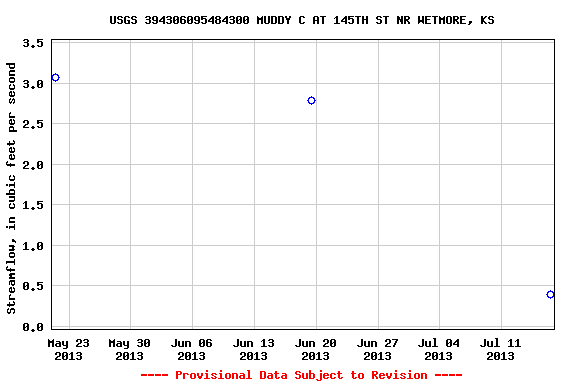Click the 2.5 y-axis tick label
The image size is (576, 384).
pyautogui.click(x=33, y=124)
